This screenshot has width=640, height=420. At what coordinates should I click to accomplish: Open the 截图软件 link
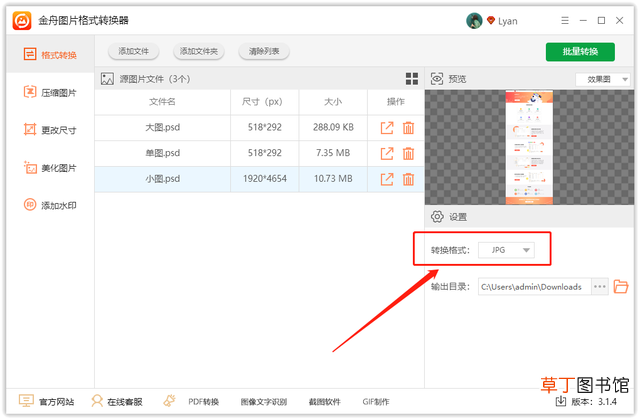tap(324, 402)
